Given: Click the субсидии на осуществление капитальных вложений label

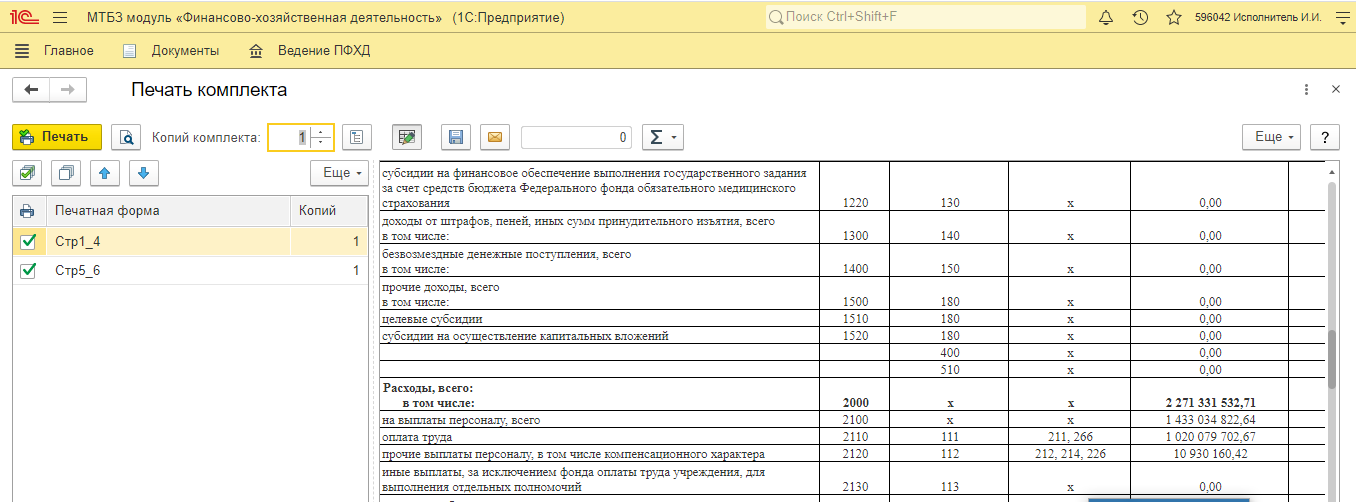Looking at the screenshot, I should [x=525, y=336].
